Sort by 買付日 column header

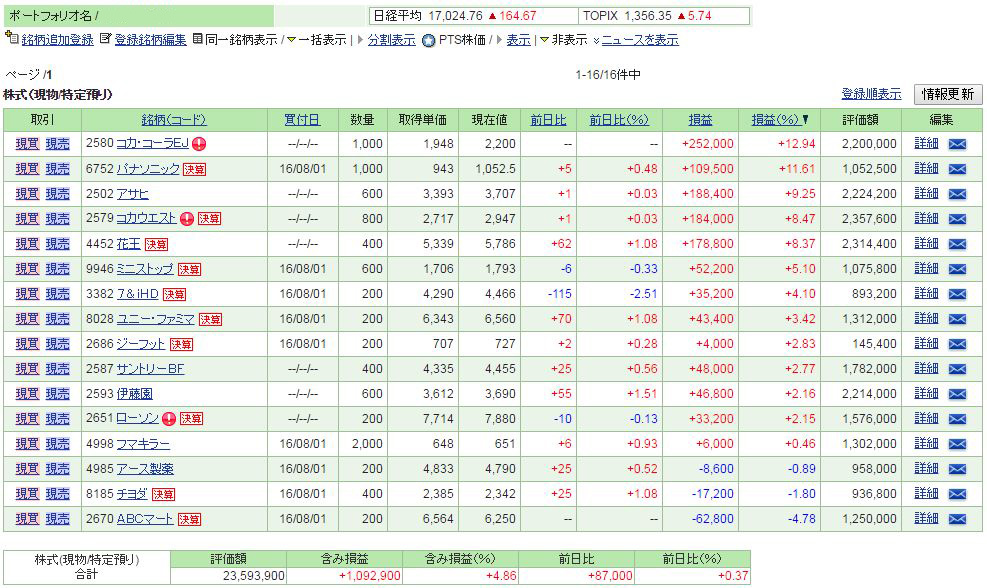(302, 120)
